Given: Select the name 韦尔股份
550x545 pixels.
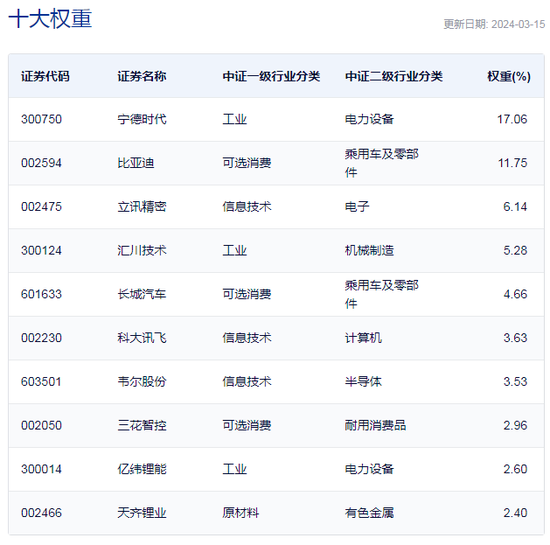Looking at the screenshot, I should pos(142,382).
